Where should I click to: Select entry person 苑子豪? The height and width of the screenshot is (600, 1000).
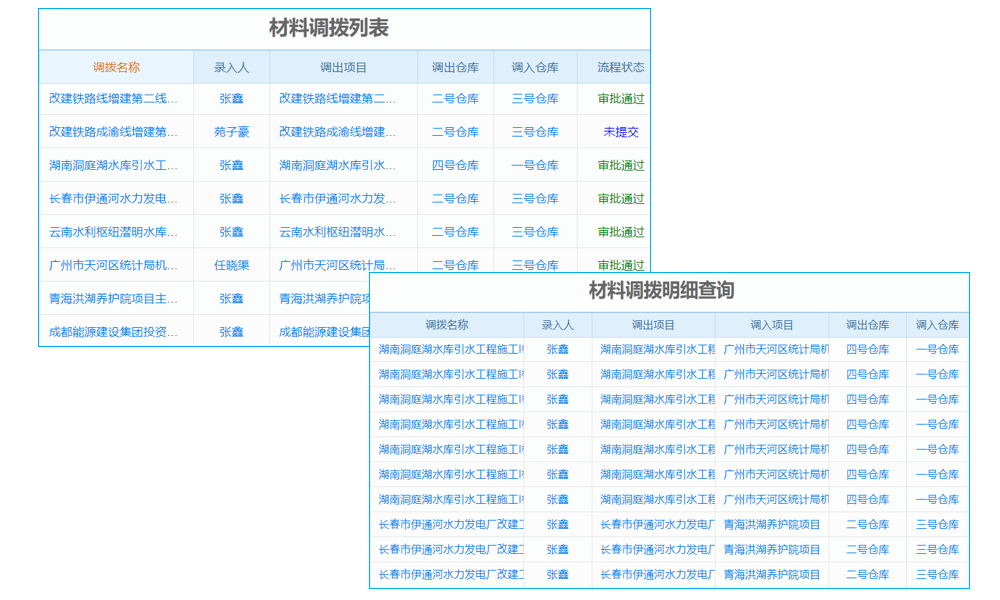click(230, 132)
